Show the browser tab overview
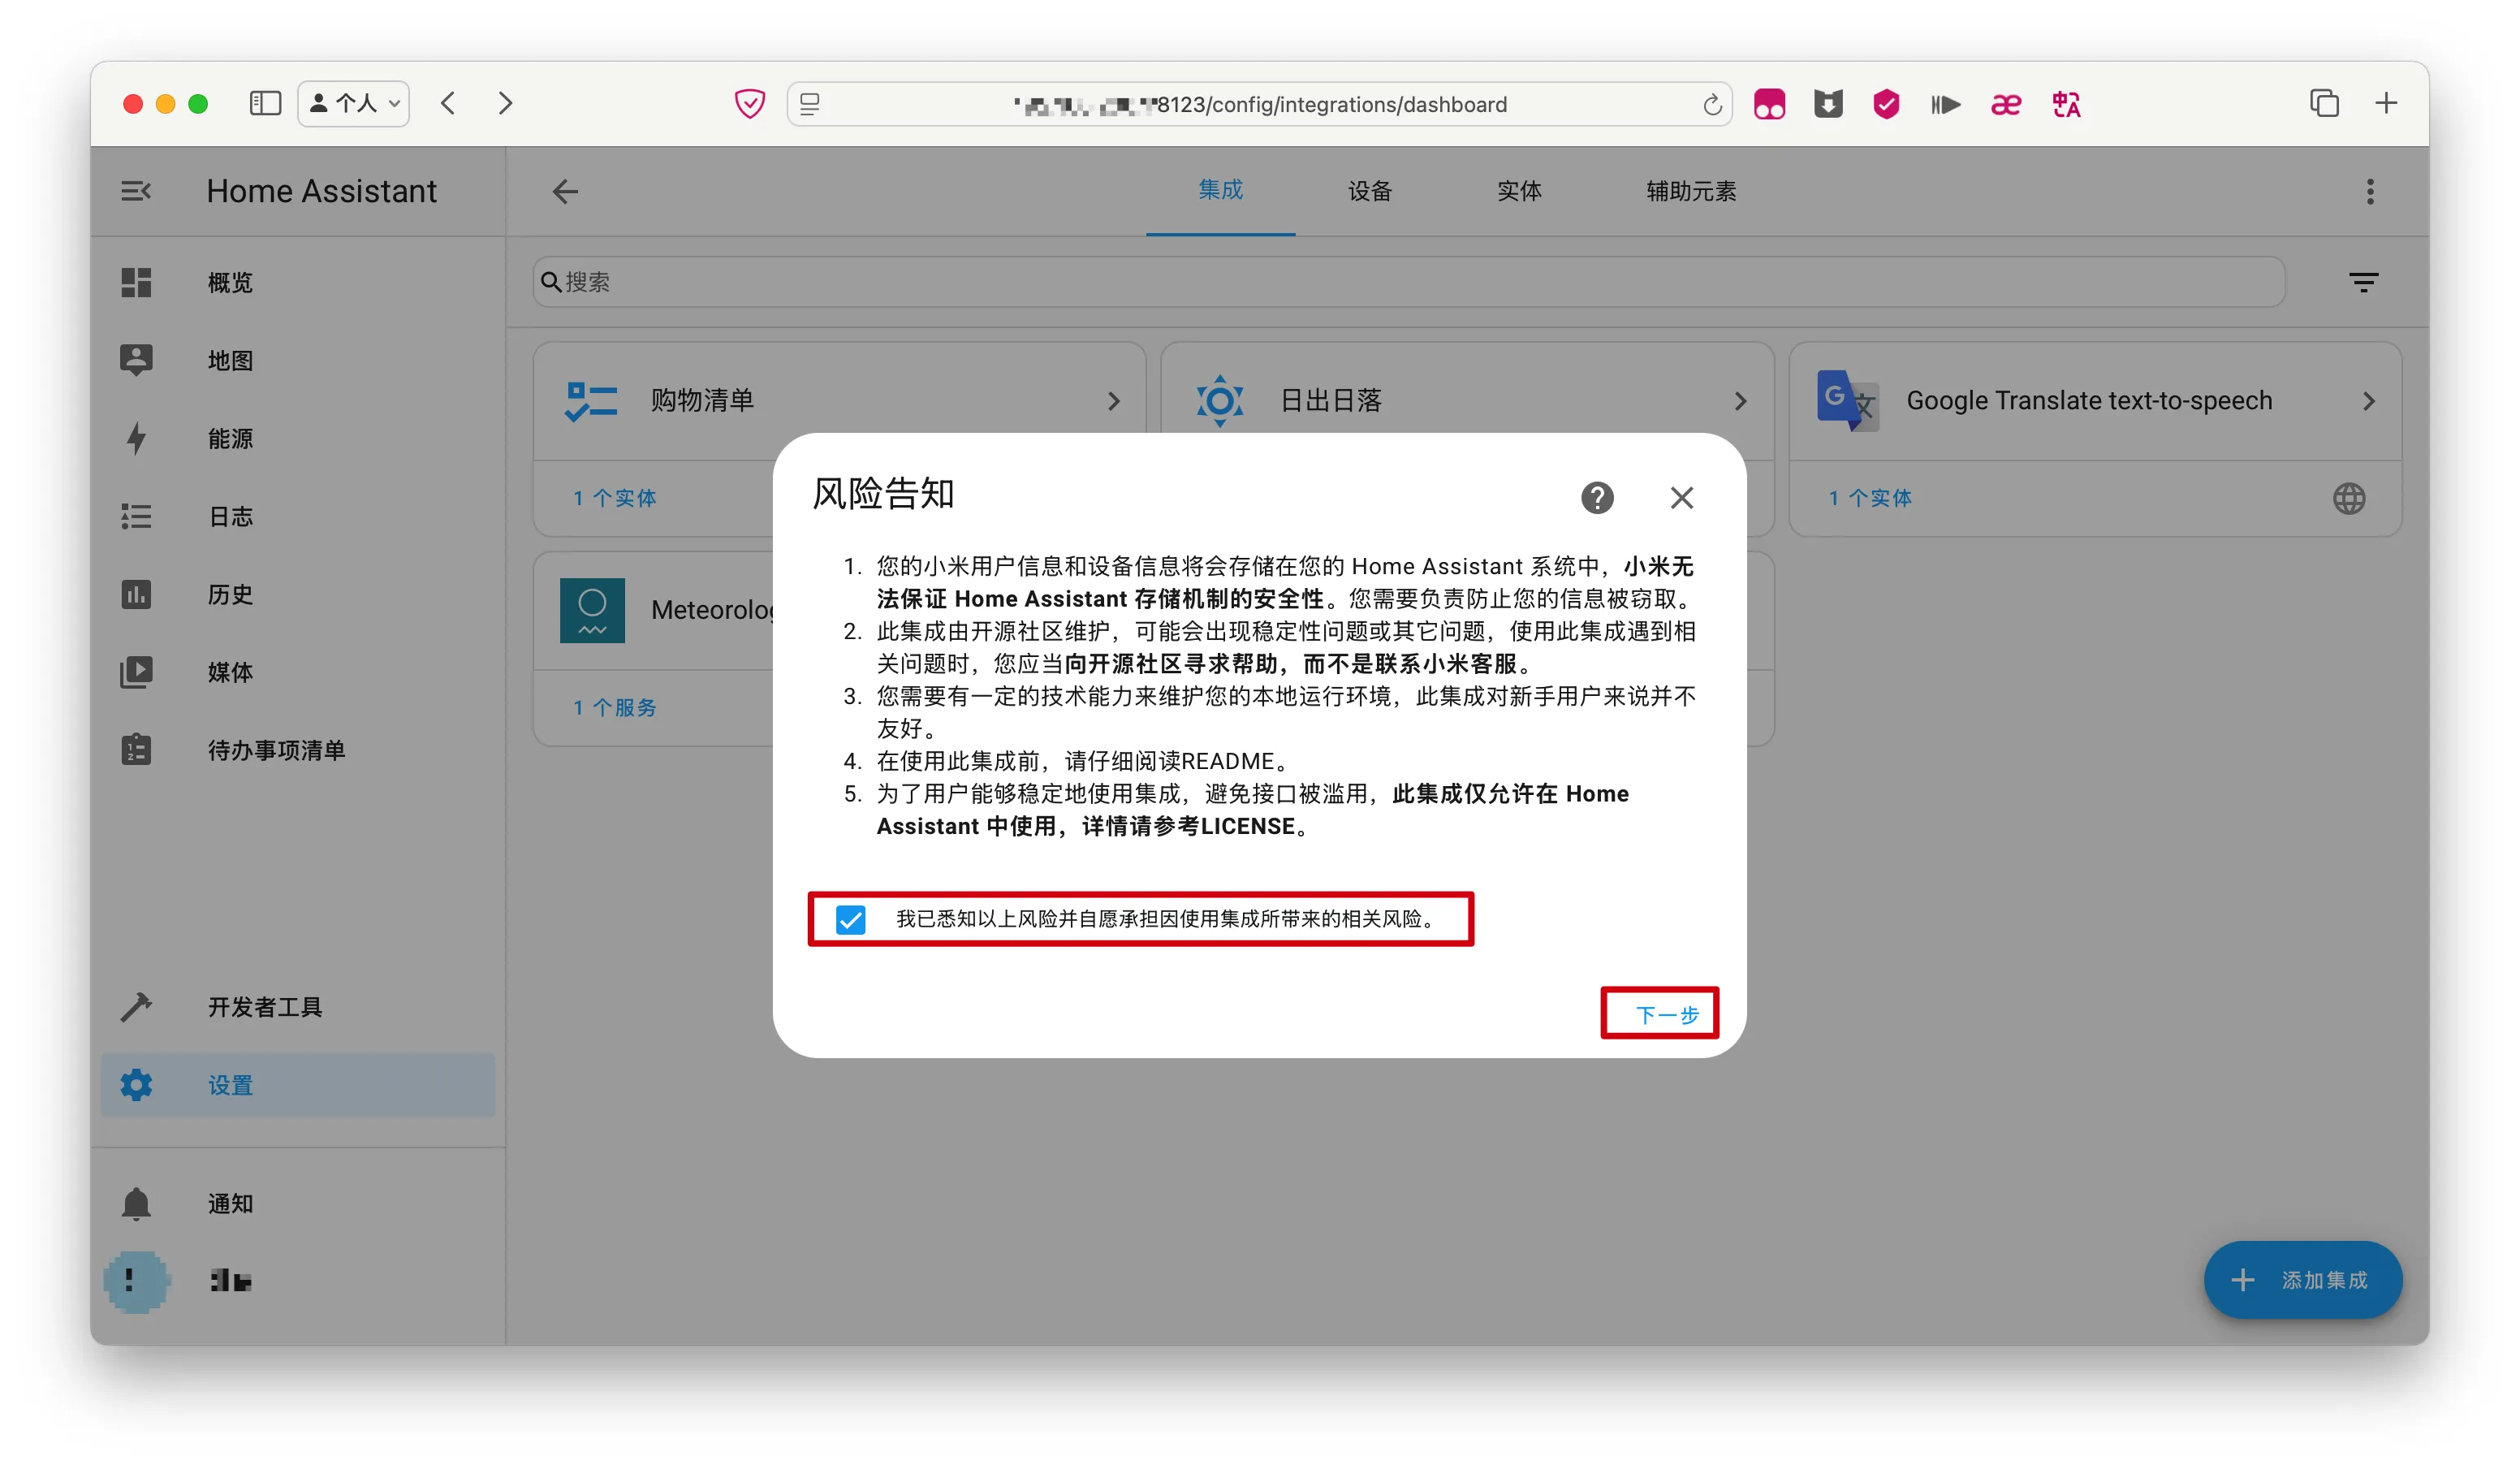Image resolution: width=2520 pixels, height=1465 pixels. [x=2324, y=103]
